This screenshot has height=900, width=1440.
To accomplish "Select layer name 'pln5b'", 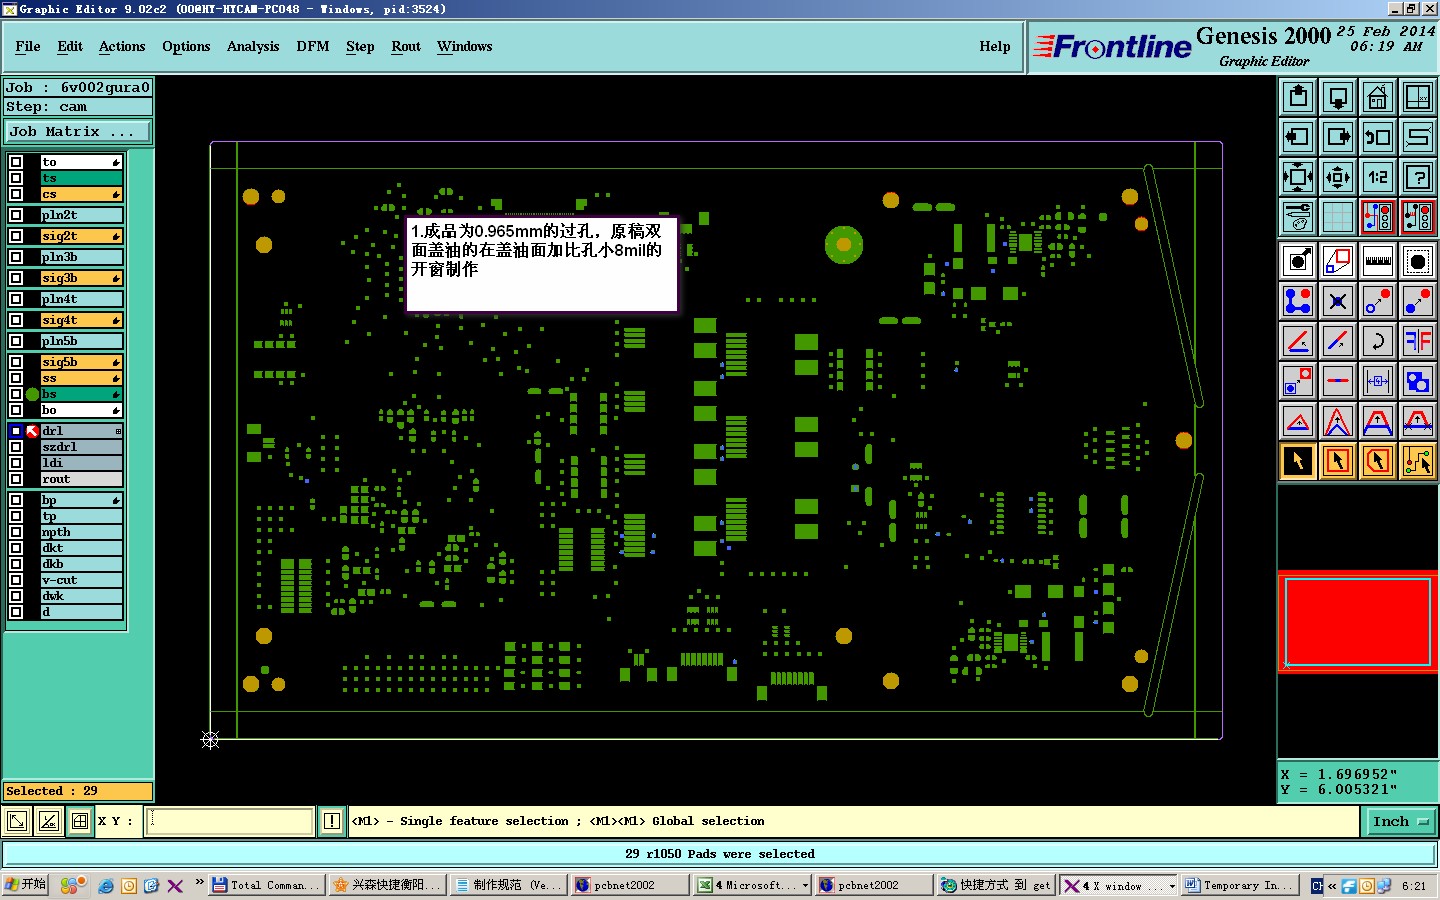I will (x=81, y=341).
